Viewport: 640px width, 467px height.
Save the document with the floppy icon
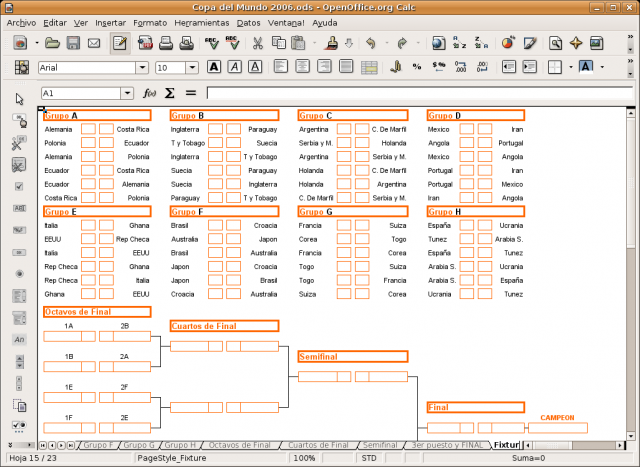point(73,43)
